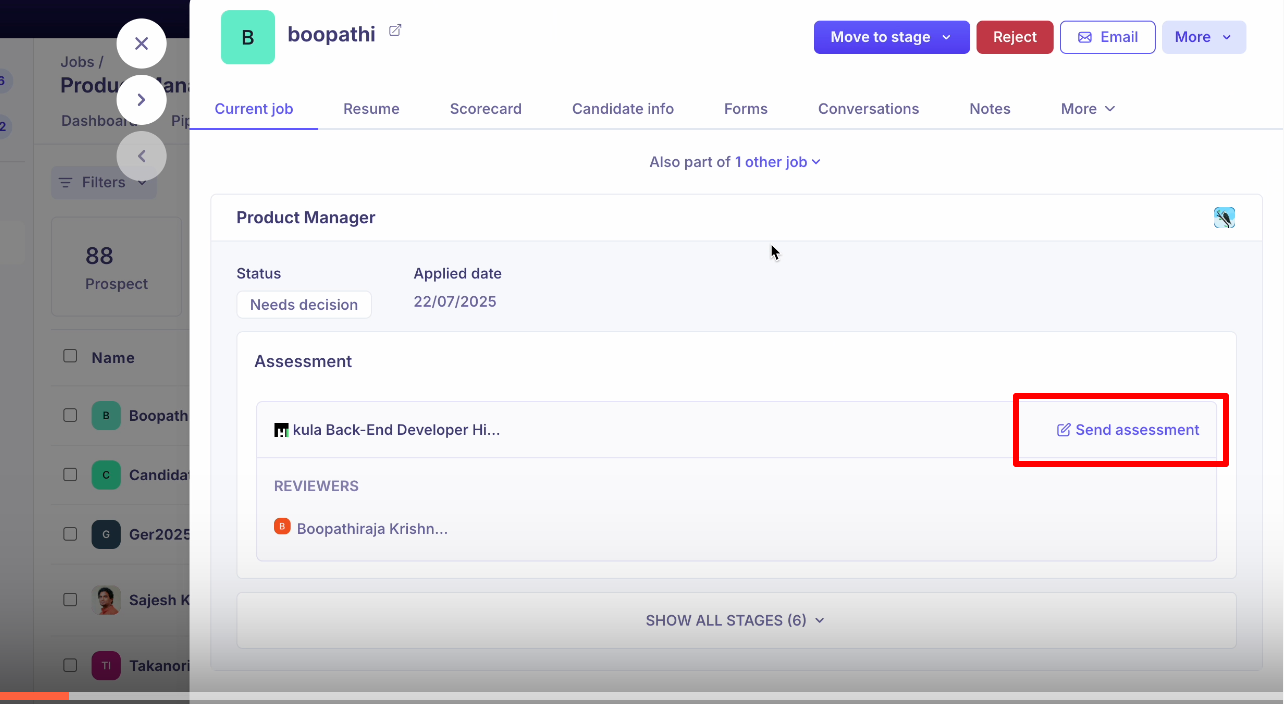Click Candidate row avatar in background list
This screenshot has width=1284, height=704.
(x=106, y=475)
